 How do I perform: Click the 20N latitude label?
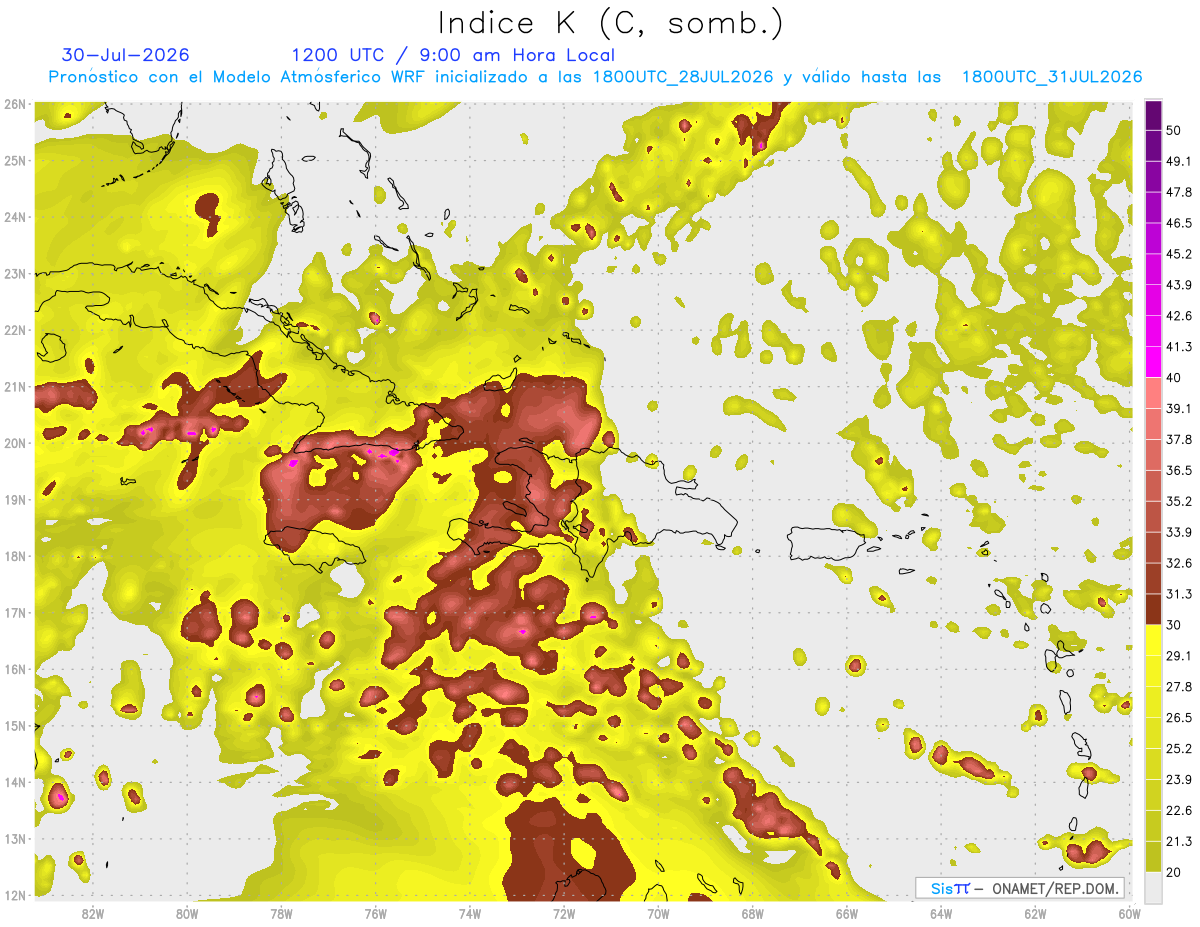coord(15,443)
